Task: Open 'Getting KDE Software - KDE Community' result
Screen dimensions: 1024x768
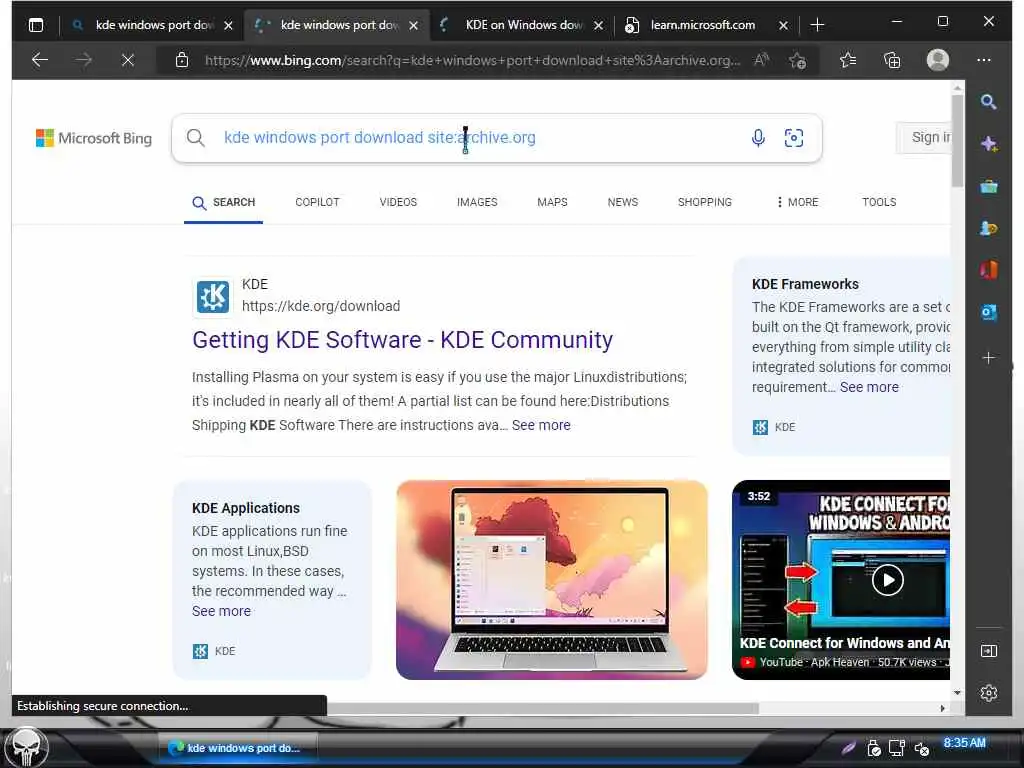Action: (402, 340)
